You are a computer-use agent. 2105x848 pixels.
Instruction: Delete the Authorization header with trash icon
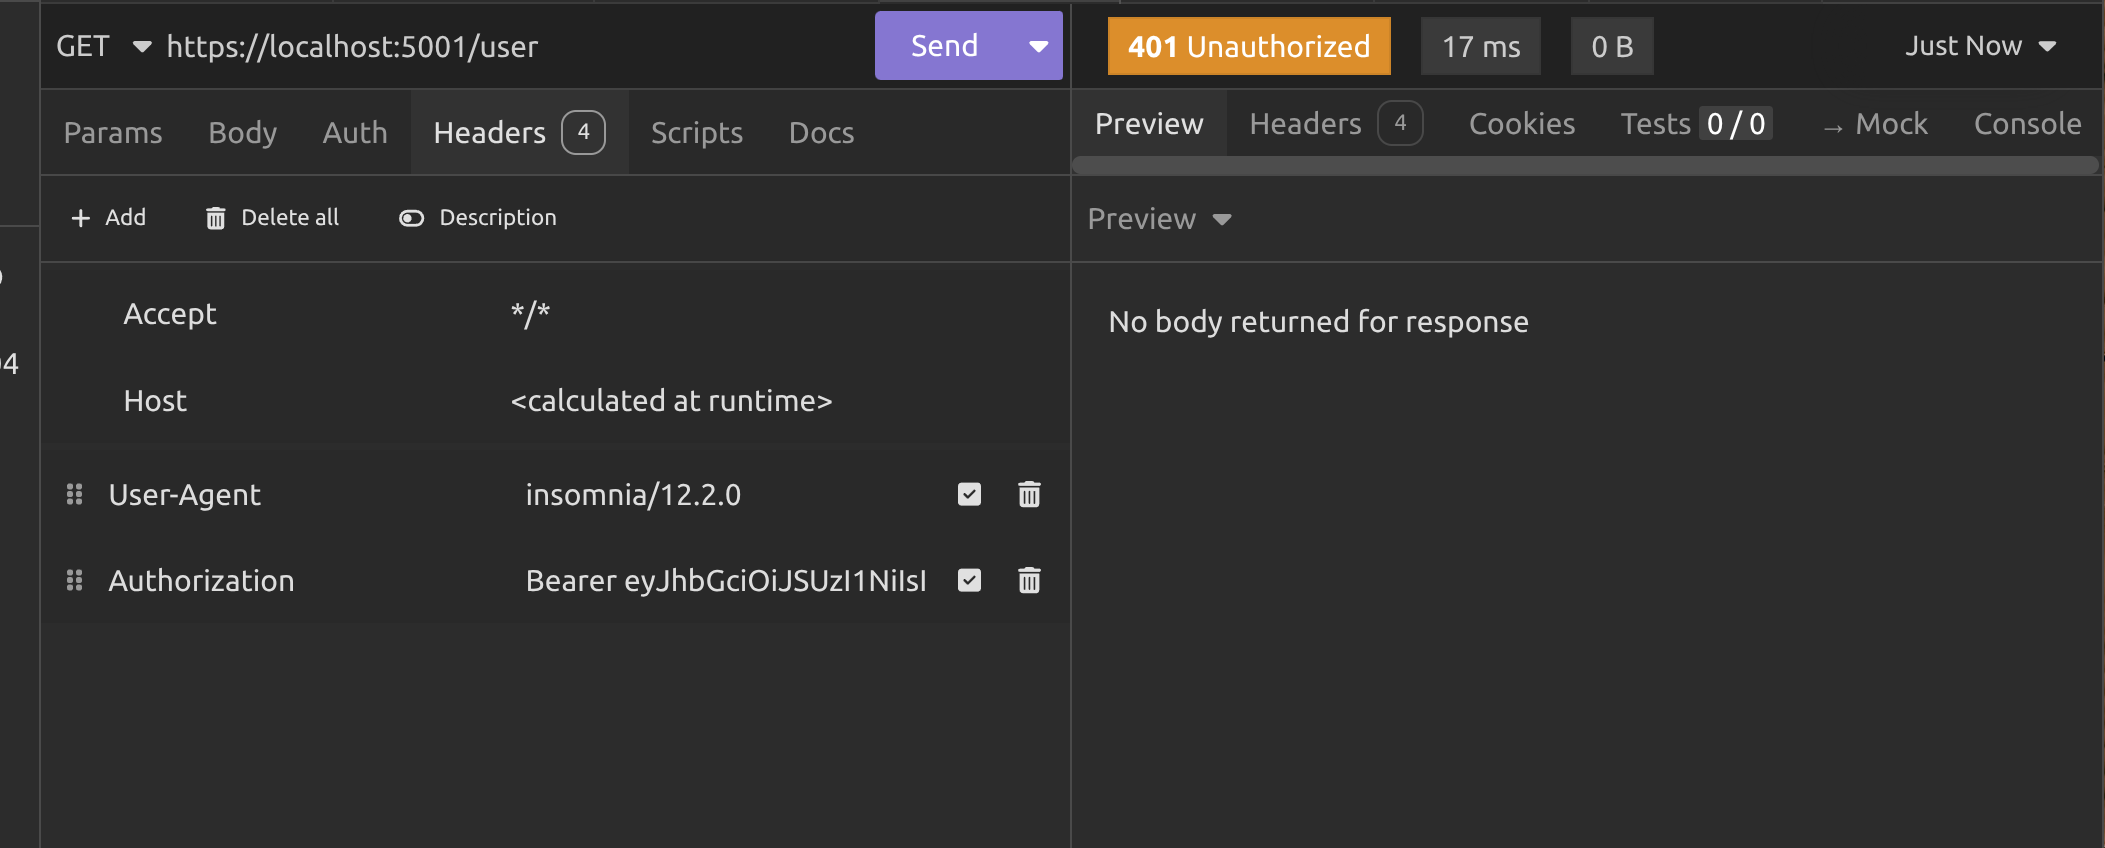tap(1029, 580)
